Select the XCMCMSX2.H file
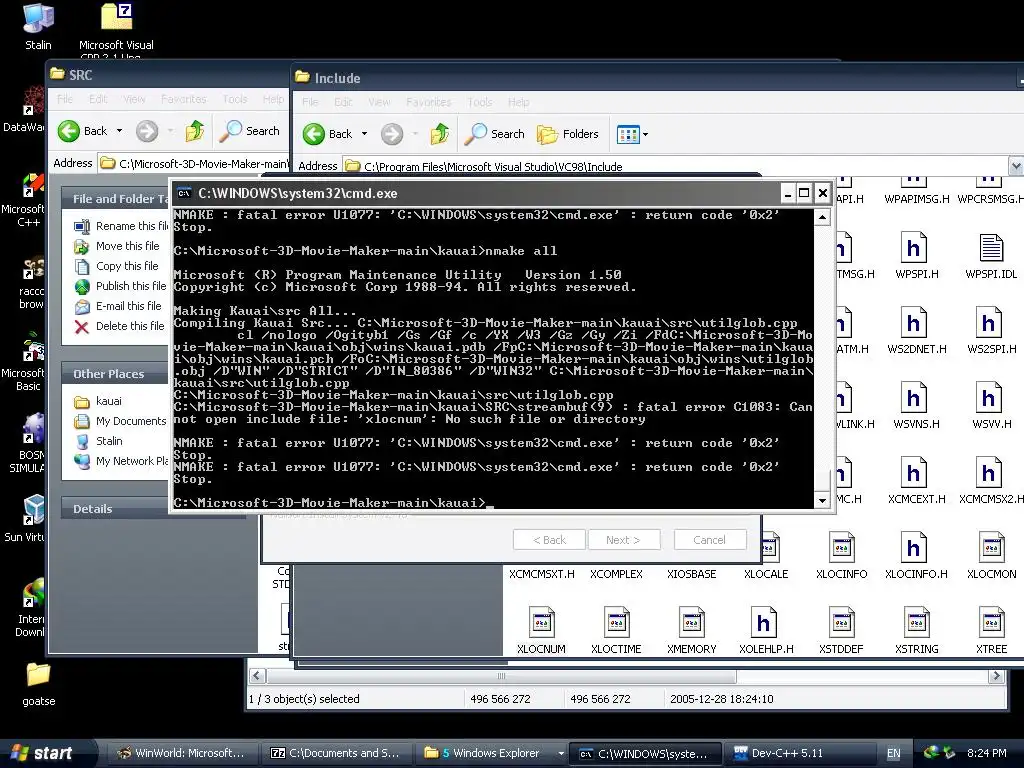Image resolution: width=1024 pixels, height=768 pixels. point(991,481)
